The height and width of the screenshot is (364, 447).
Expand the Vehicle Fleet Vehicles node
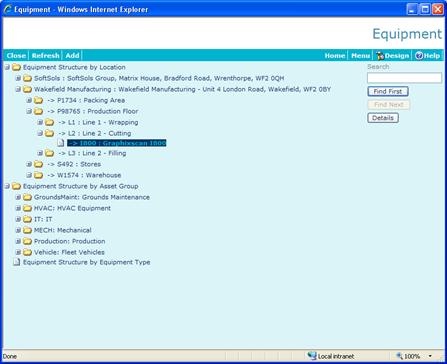point(18,252)
